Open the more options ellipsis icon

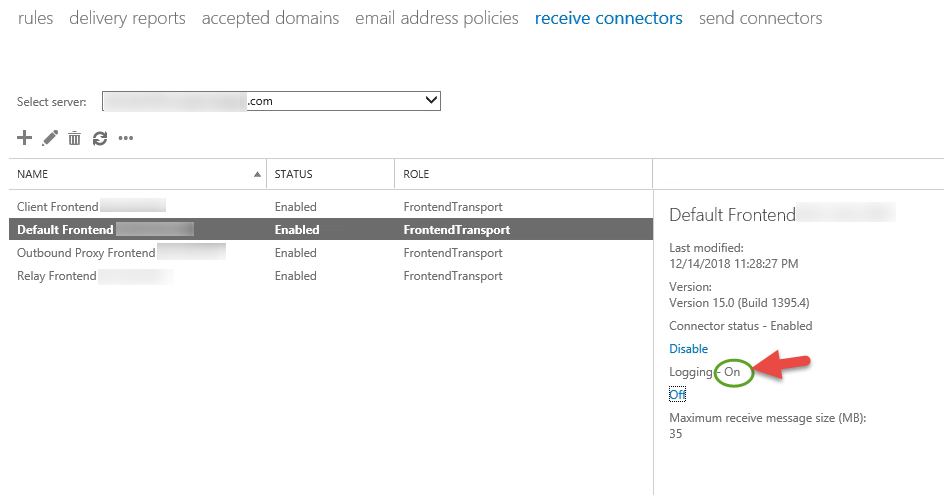(126, 139)
